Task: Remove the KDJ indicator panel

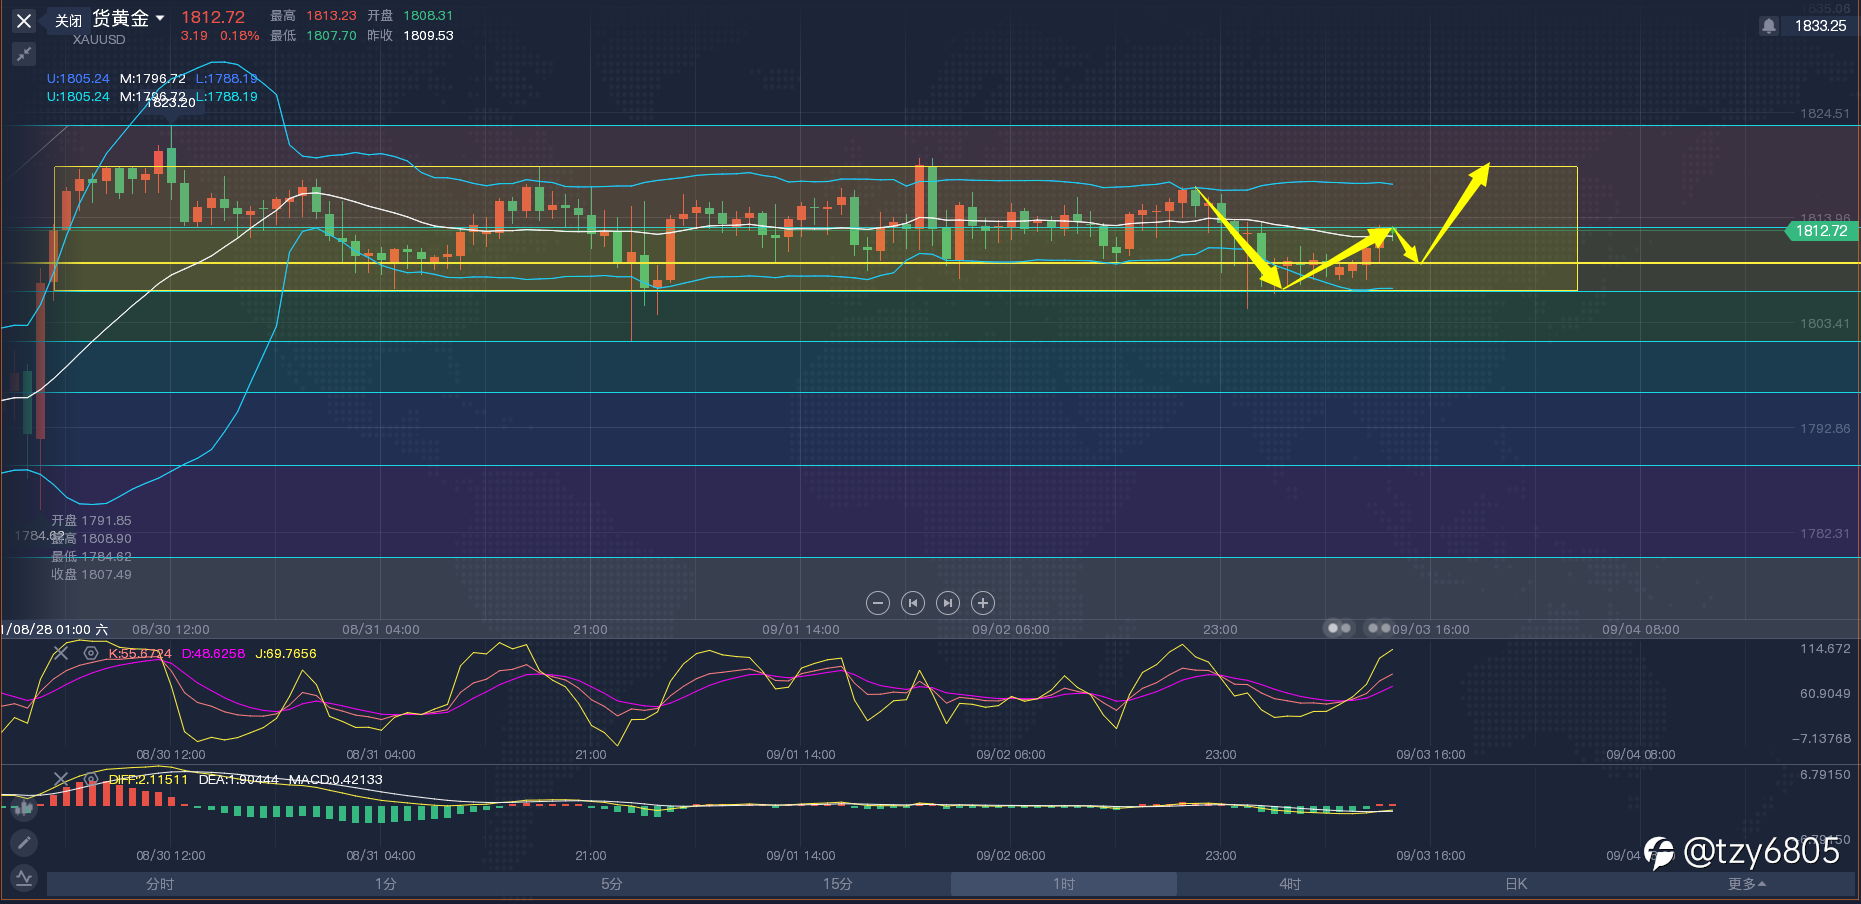Action: tap(61, 653)
